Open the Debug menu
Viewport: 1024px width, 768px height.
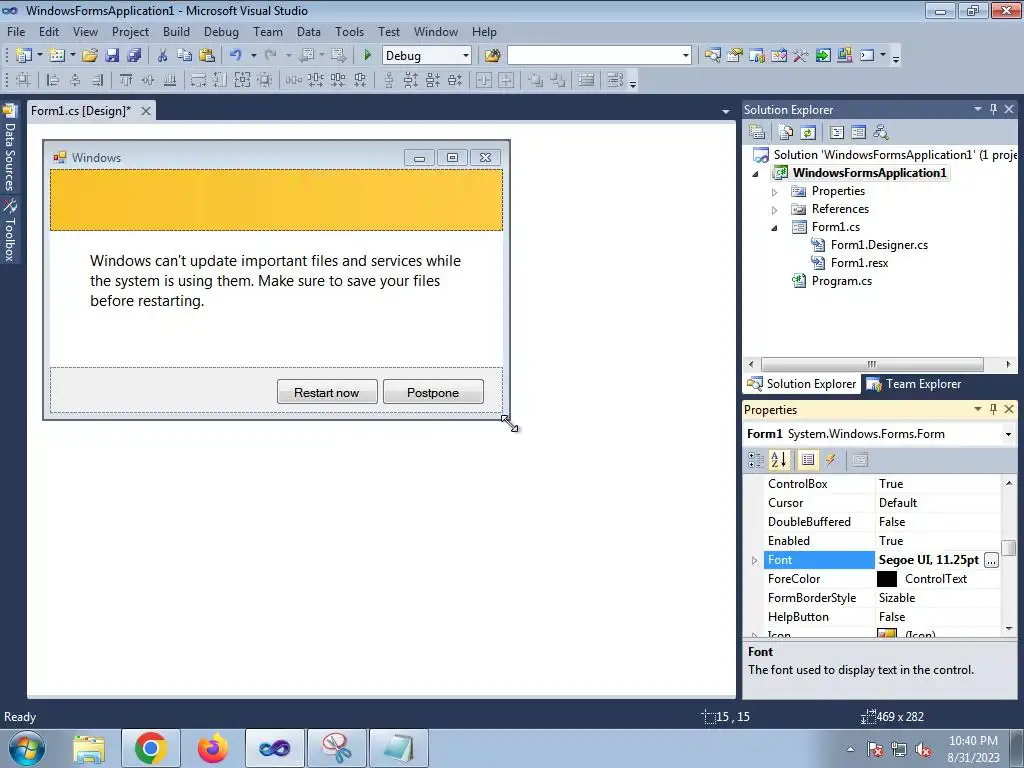click(x=221, y=31)
